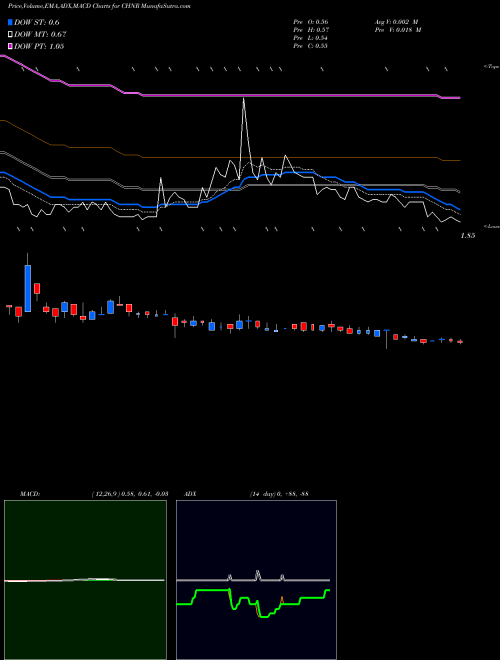Screen dimensions: 500x660
Task: Click the 'Pre L: 0.54' value
Action: [311, 38]
